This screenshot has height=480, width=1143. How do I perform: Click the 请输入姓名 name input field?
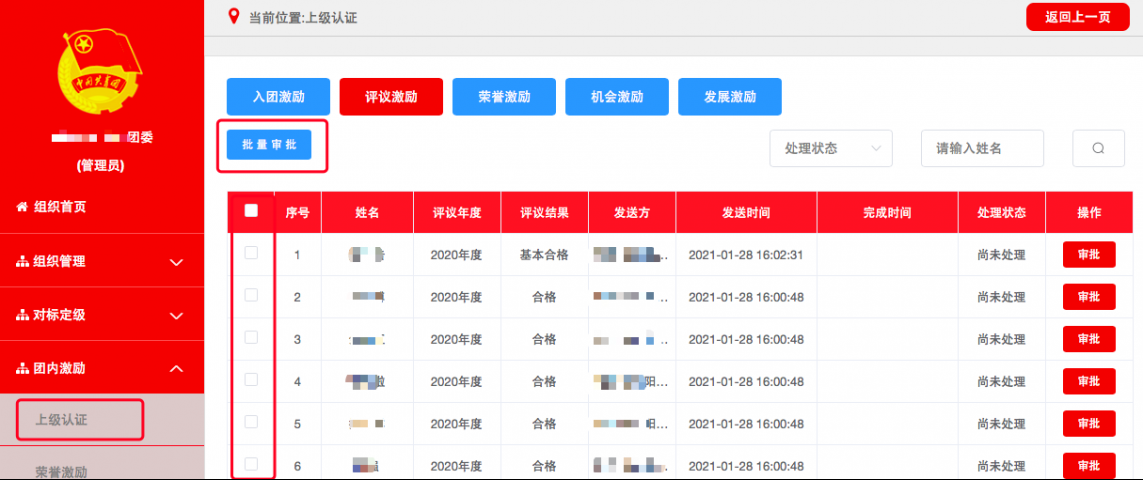[982, 148]
